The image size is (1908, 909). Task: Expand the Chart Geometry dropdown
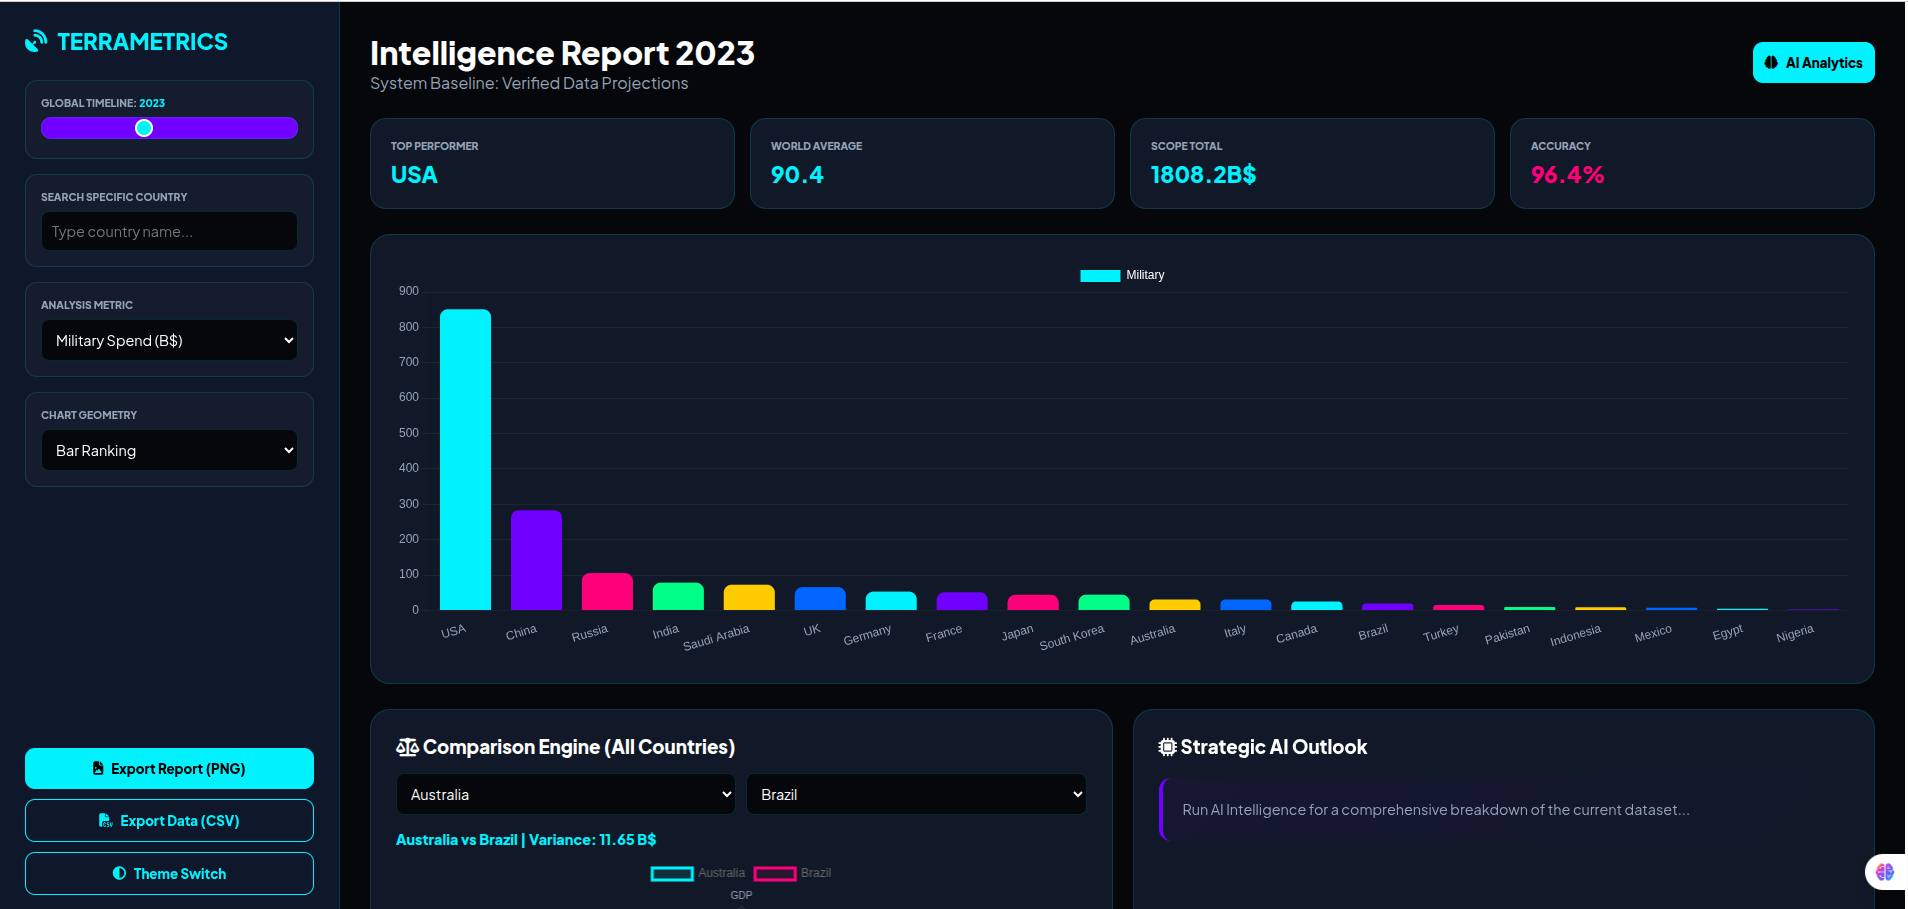pyautogui.click(x=169, y=451)
